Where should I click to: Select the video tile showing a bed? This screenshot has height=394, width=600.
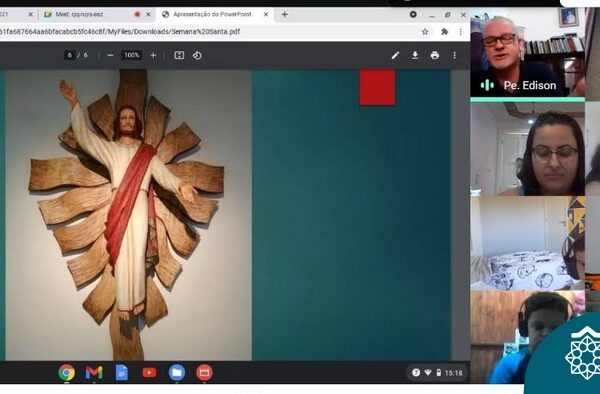tap(527, 243)
